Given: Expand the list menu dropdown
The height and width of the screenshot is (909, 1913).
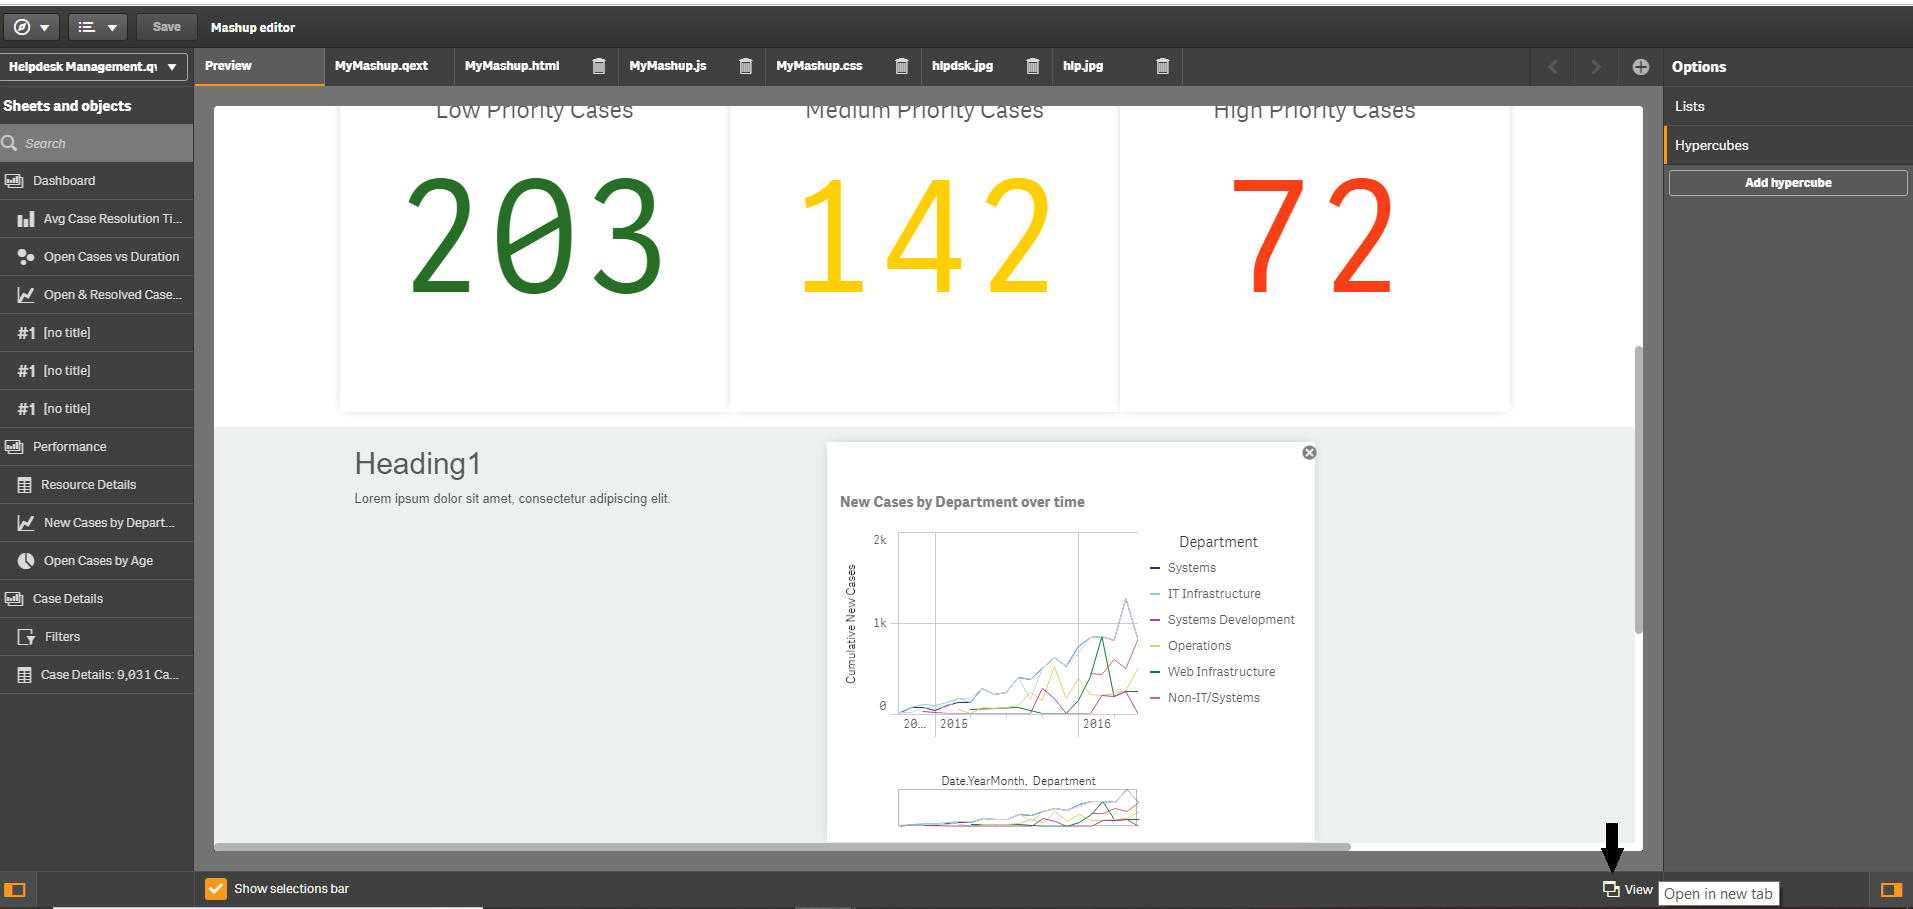Looking at the screenshot, I should point(98,27).
